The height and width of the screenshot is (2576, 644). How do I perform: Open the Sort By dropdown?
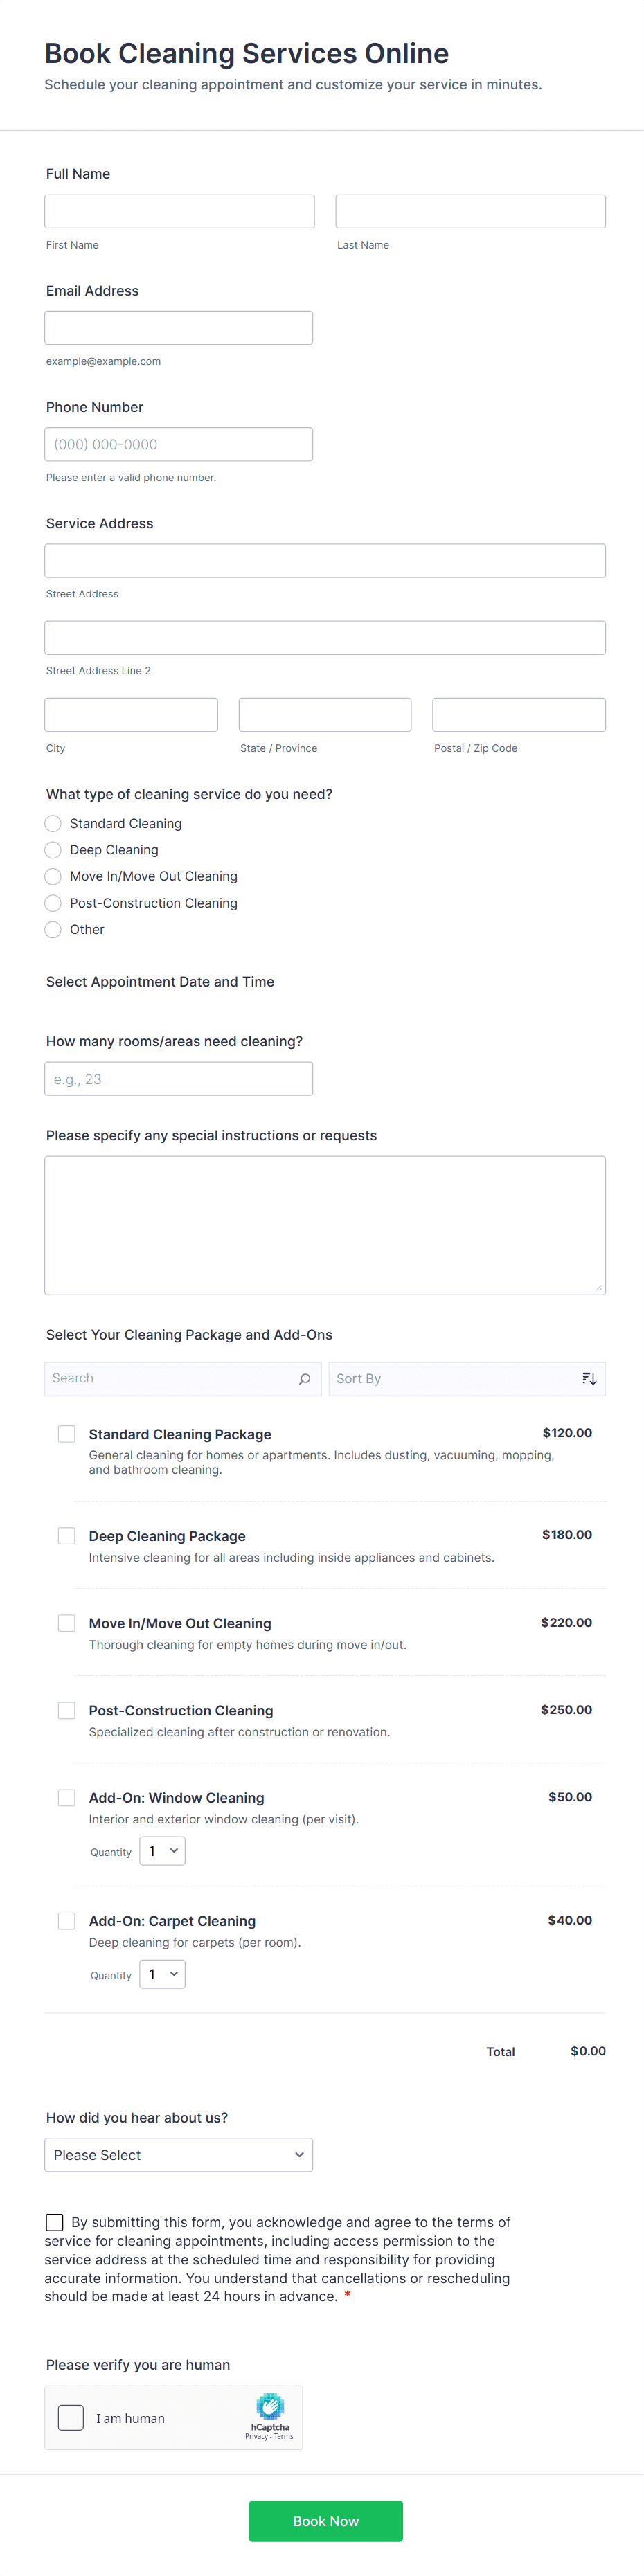click(466, 1378)
